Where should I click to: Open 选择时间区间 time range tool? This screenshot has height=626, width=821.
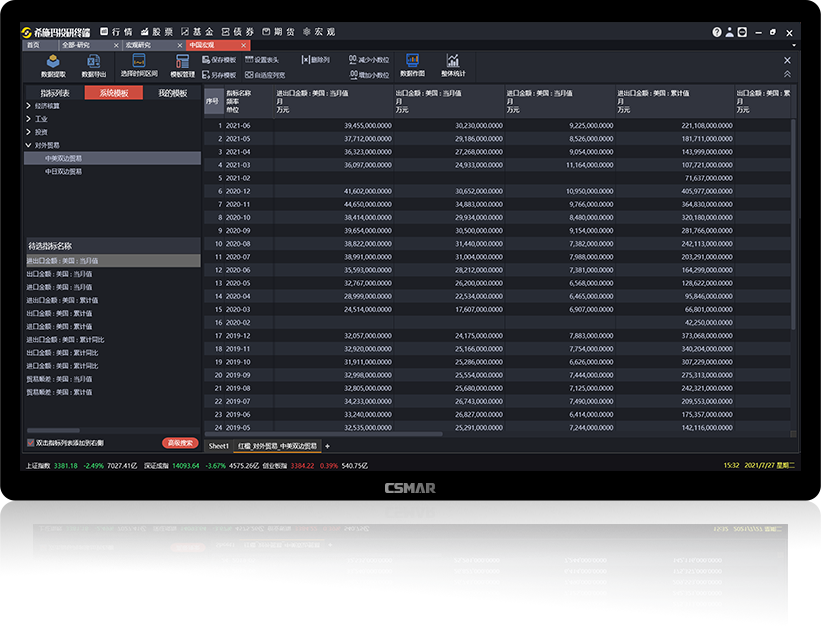[x=139, y=62]
